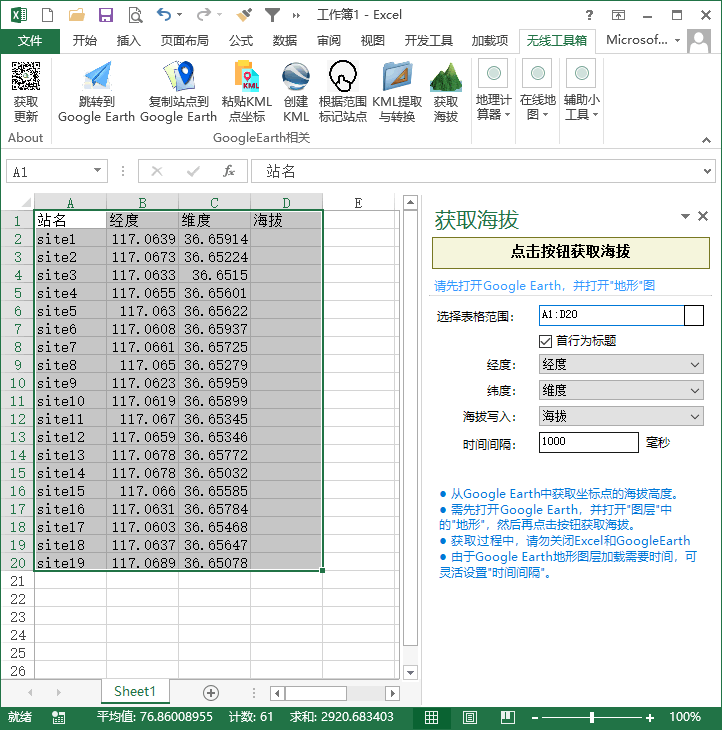Open the 公式 ribbon tab
This screenshot has height=730, width=722.
click(x=241, y=41)
